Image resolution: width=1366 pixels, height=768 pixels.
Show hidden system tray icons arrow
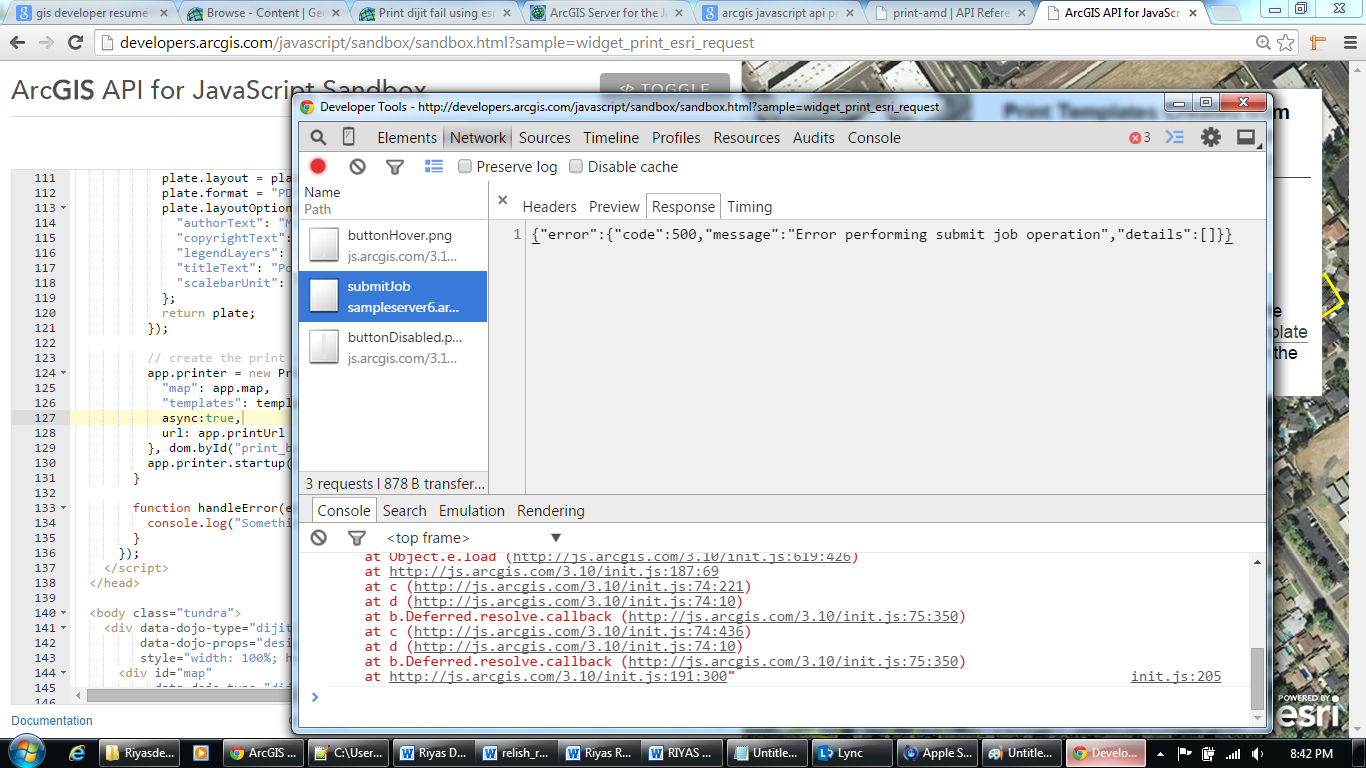coord(1161,753)
